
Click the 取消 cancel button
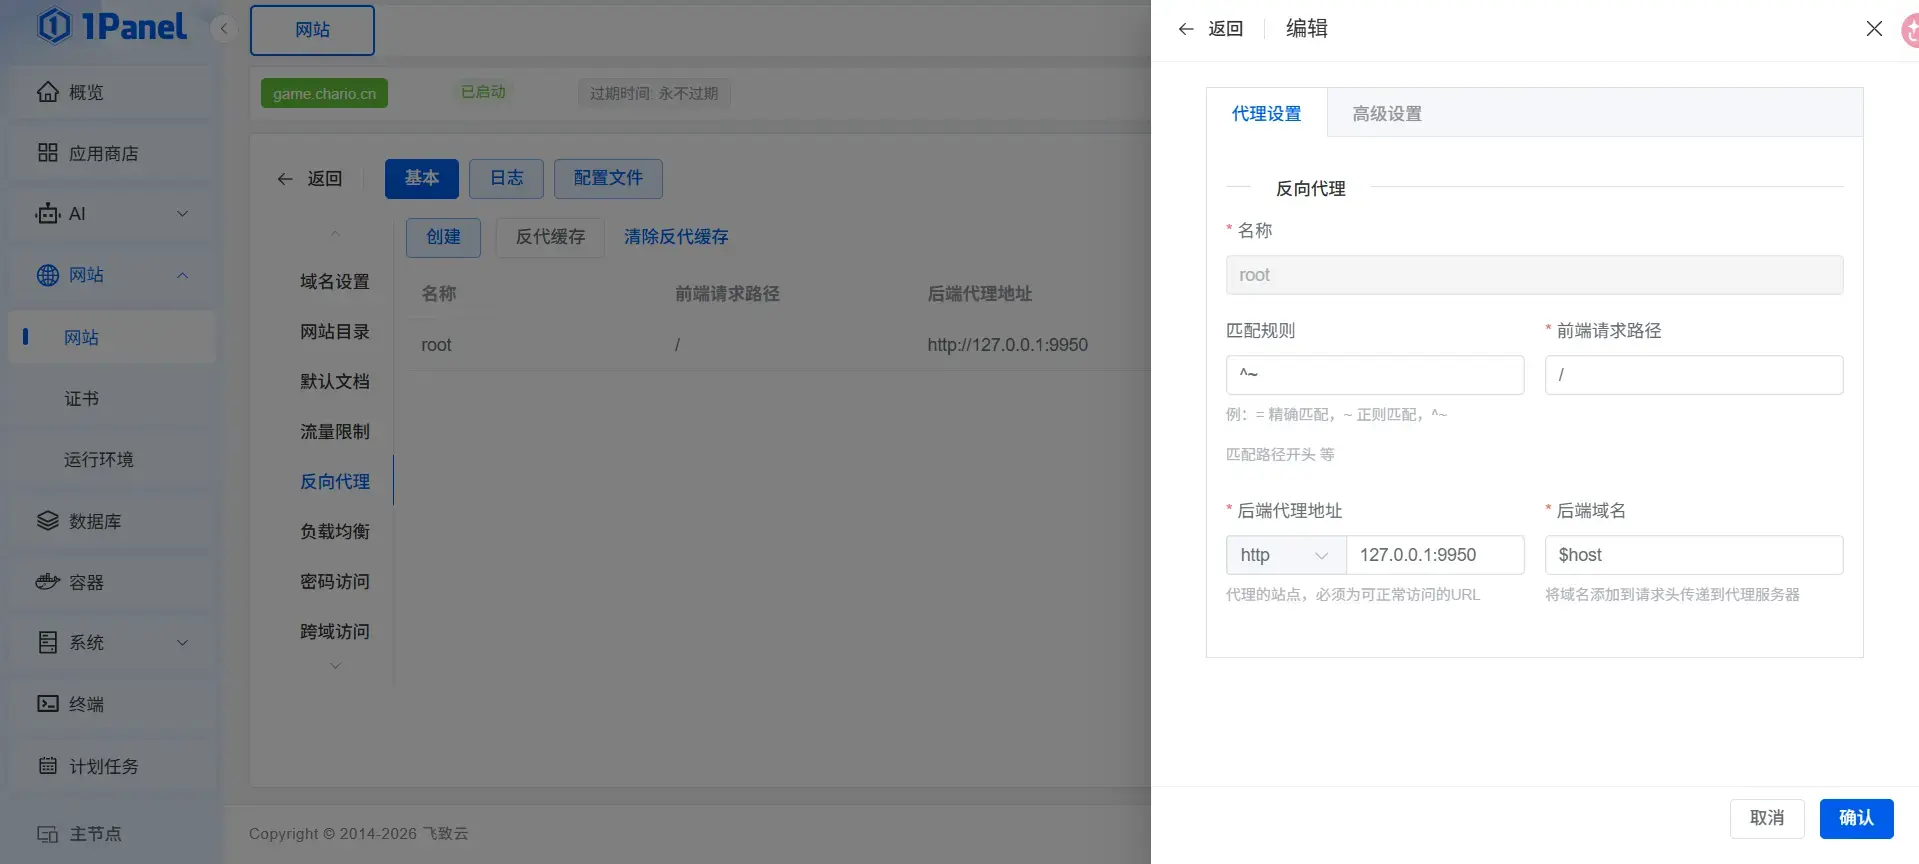[x=1767, y=818]
